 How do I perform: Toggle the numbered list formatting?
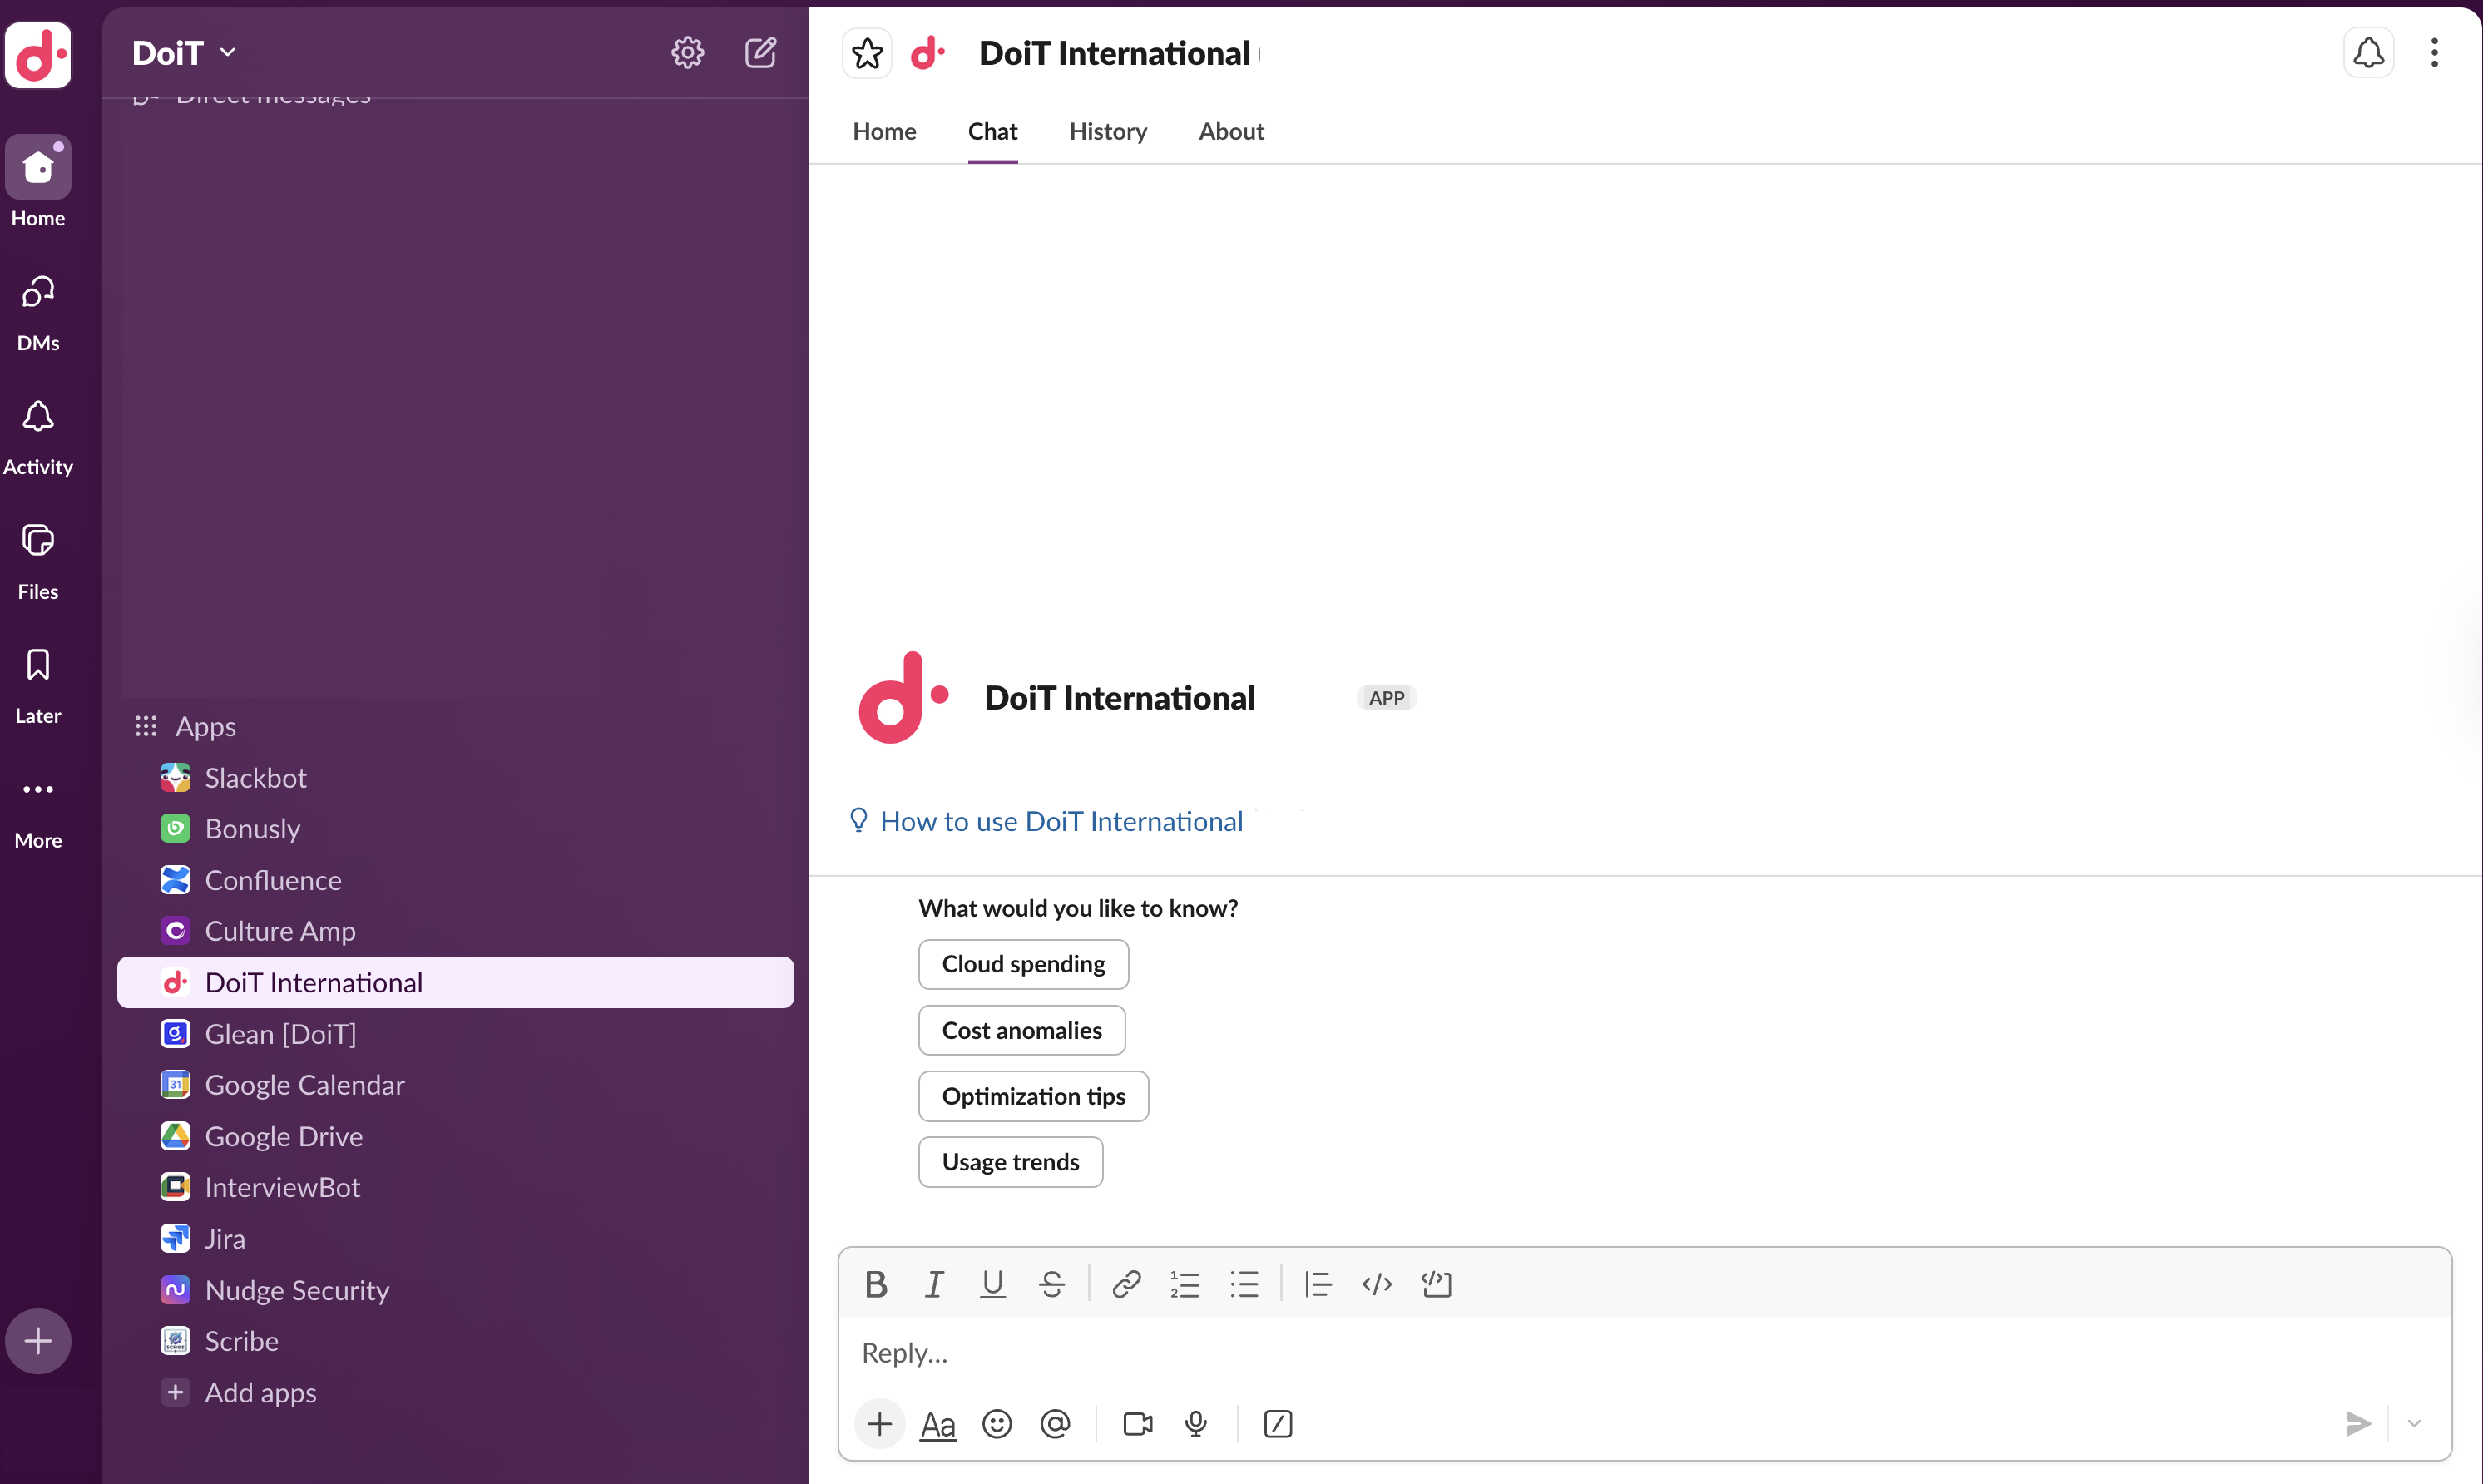pos(1184,1283)
